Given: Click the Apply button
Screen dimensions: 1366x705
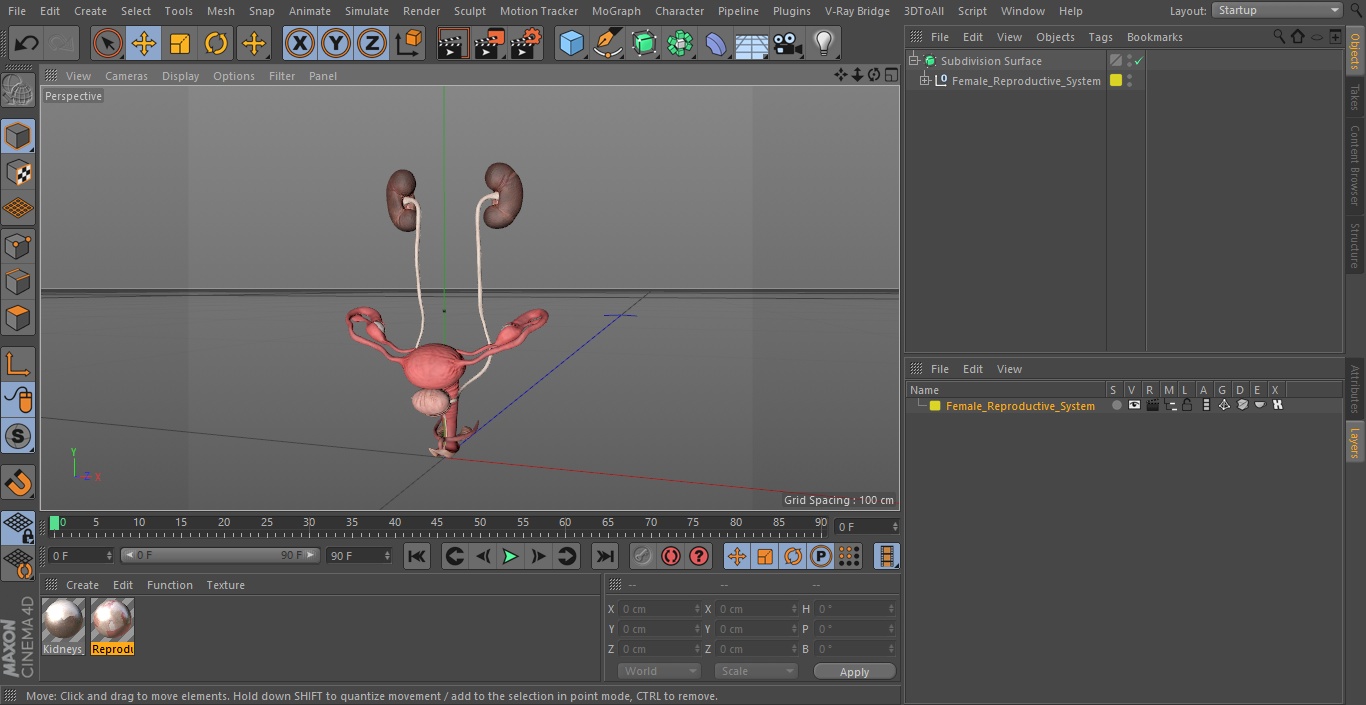Looking at the screenshot, I should coord(854,671).
